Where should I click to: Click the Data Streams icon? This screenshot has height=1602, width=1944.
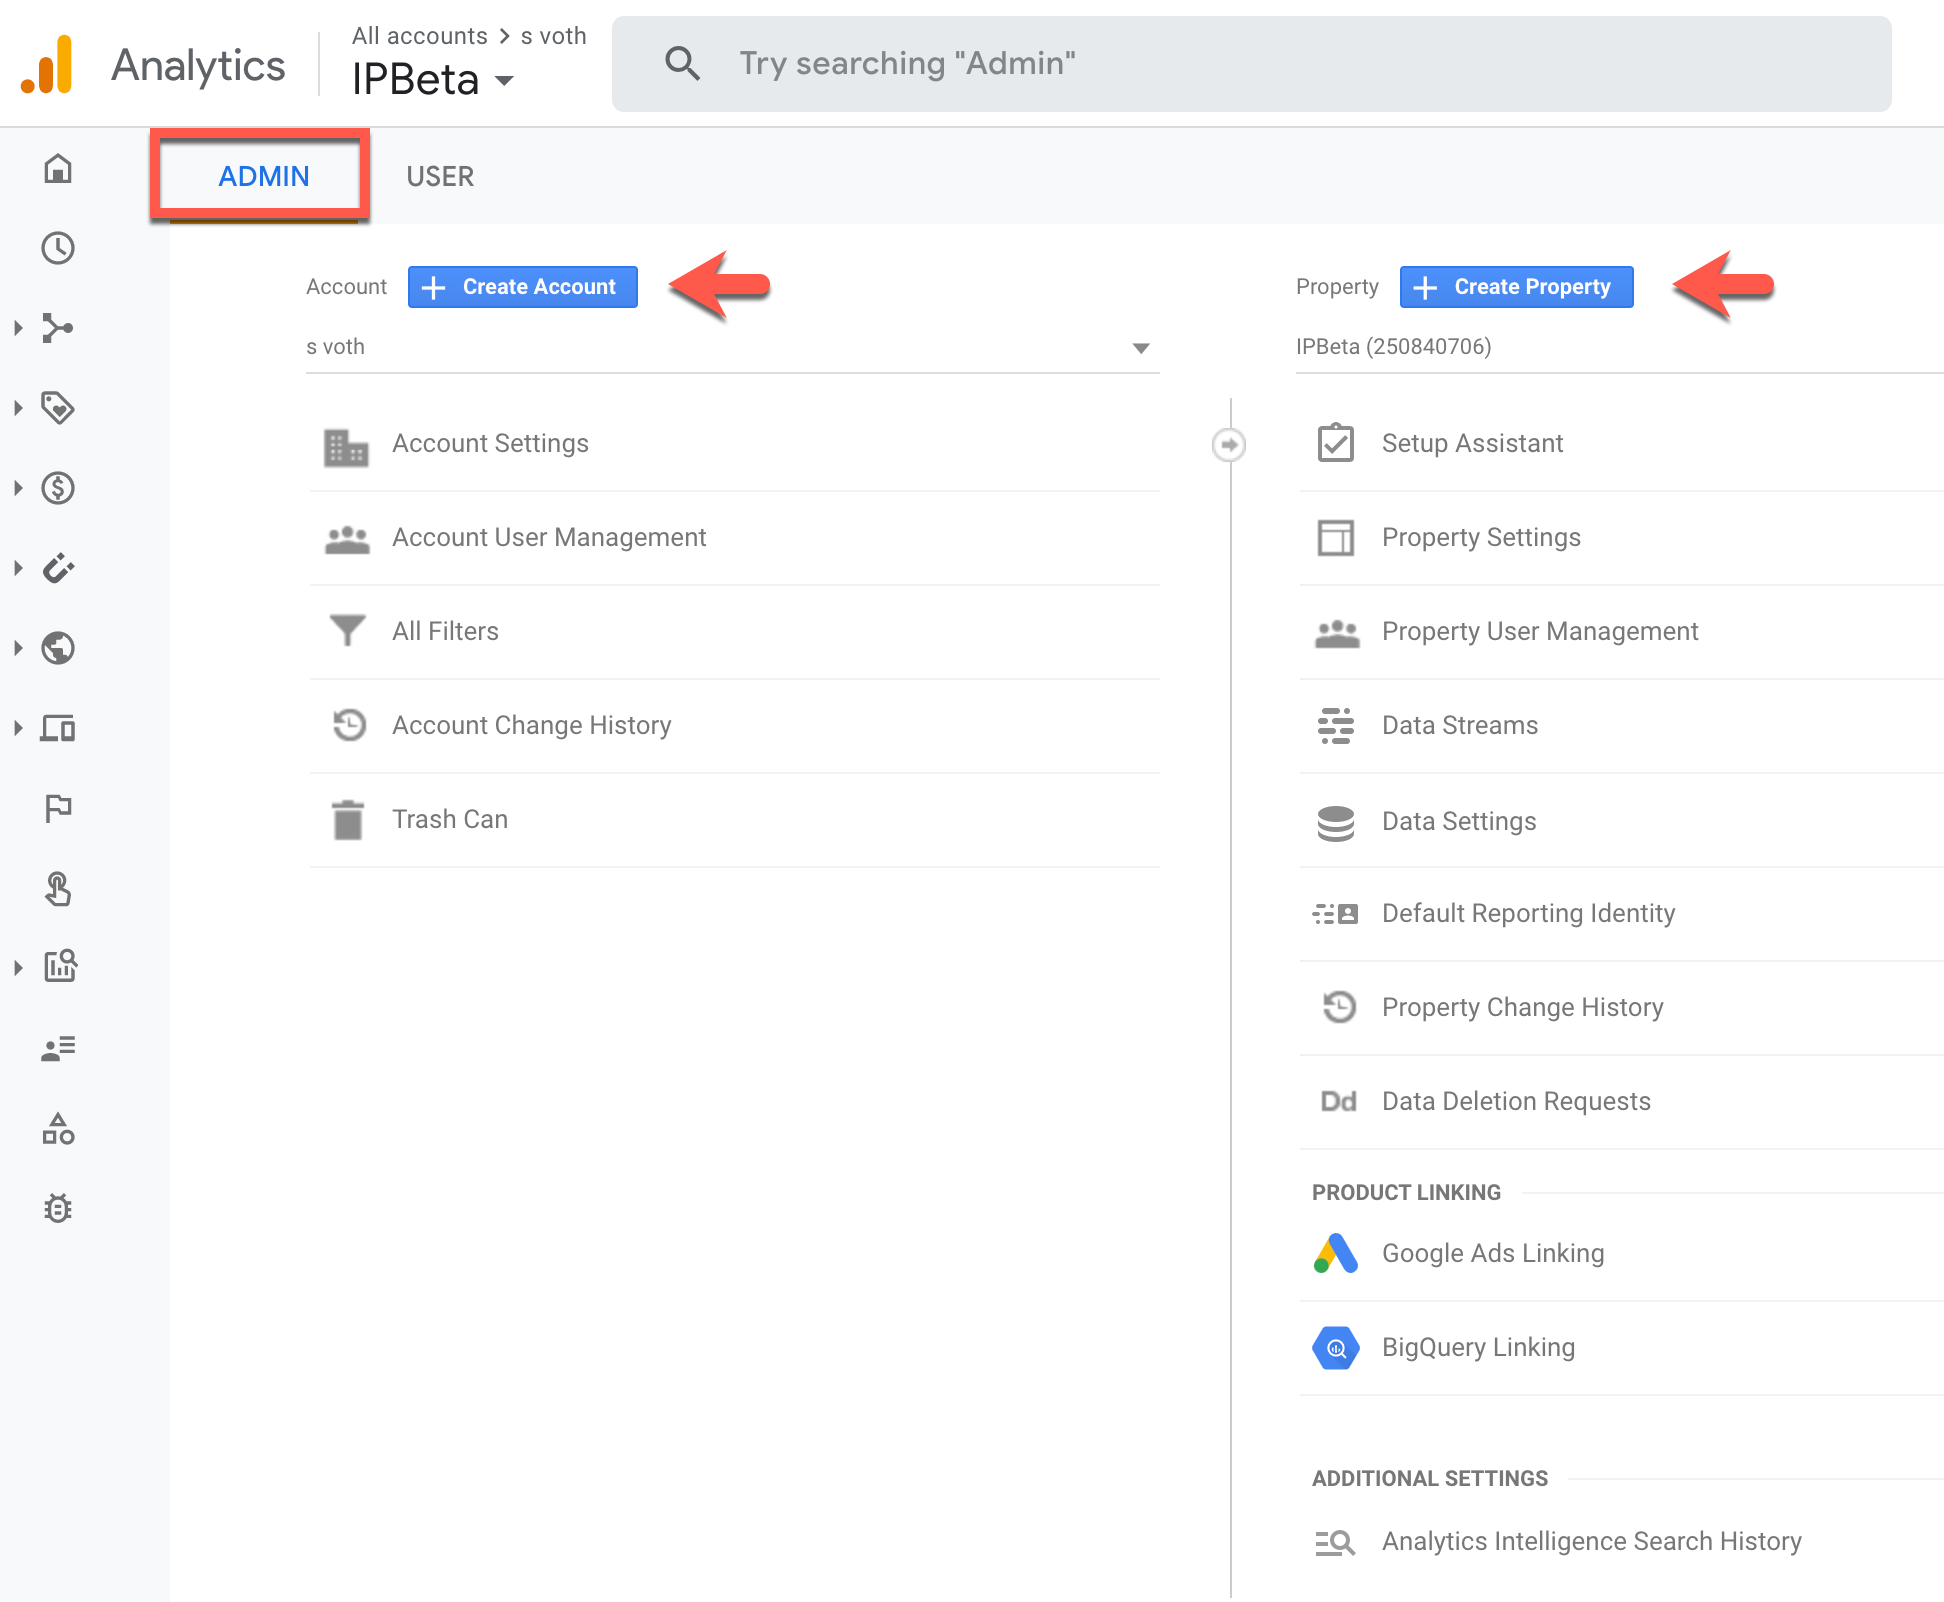(1336, 725)
